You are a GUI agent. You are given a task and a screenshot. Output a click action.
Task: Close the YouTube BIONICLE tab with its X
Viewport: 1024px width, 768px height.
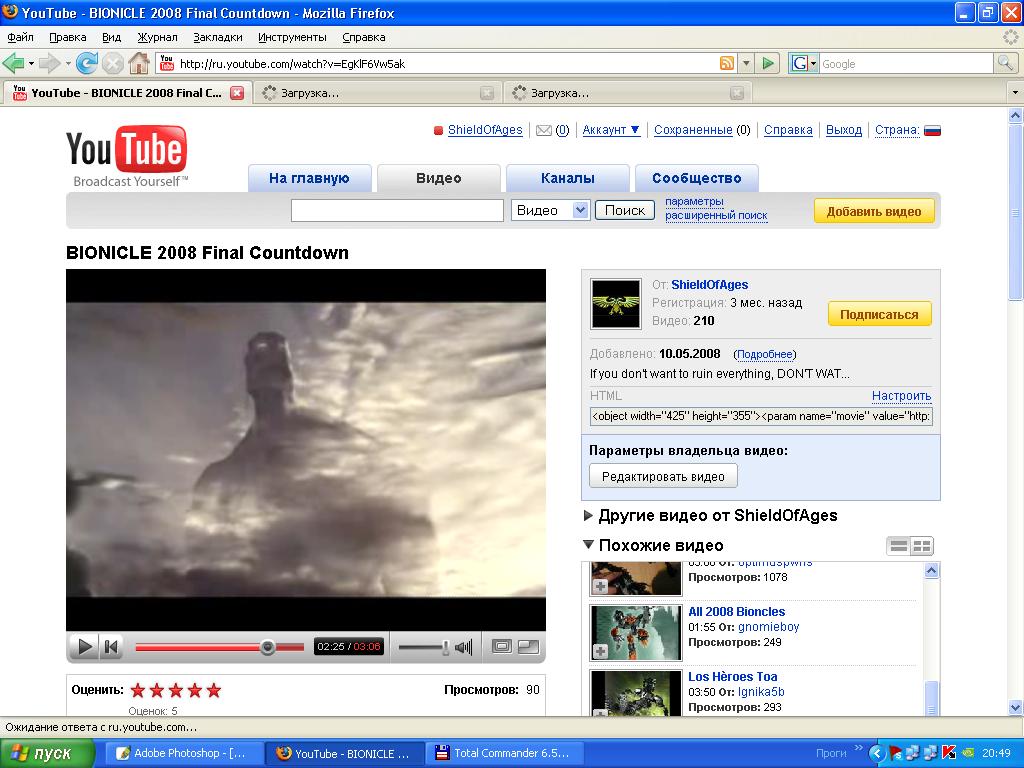point(237,93)
